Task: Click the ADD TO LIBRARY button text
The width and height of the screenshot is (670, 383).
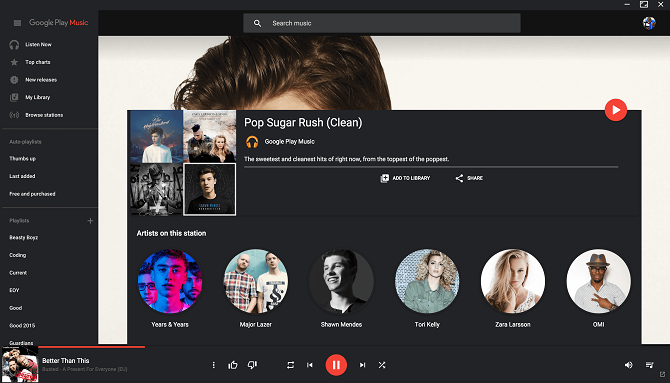Action: coord(411,178)
